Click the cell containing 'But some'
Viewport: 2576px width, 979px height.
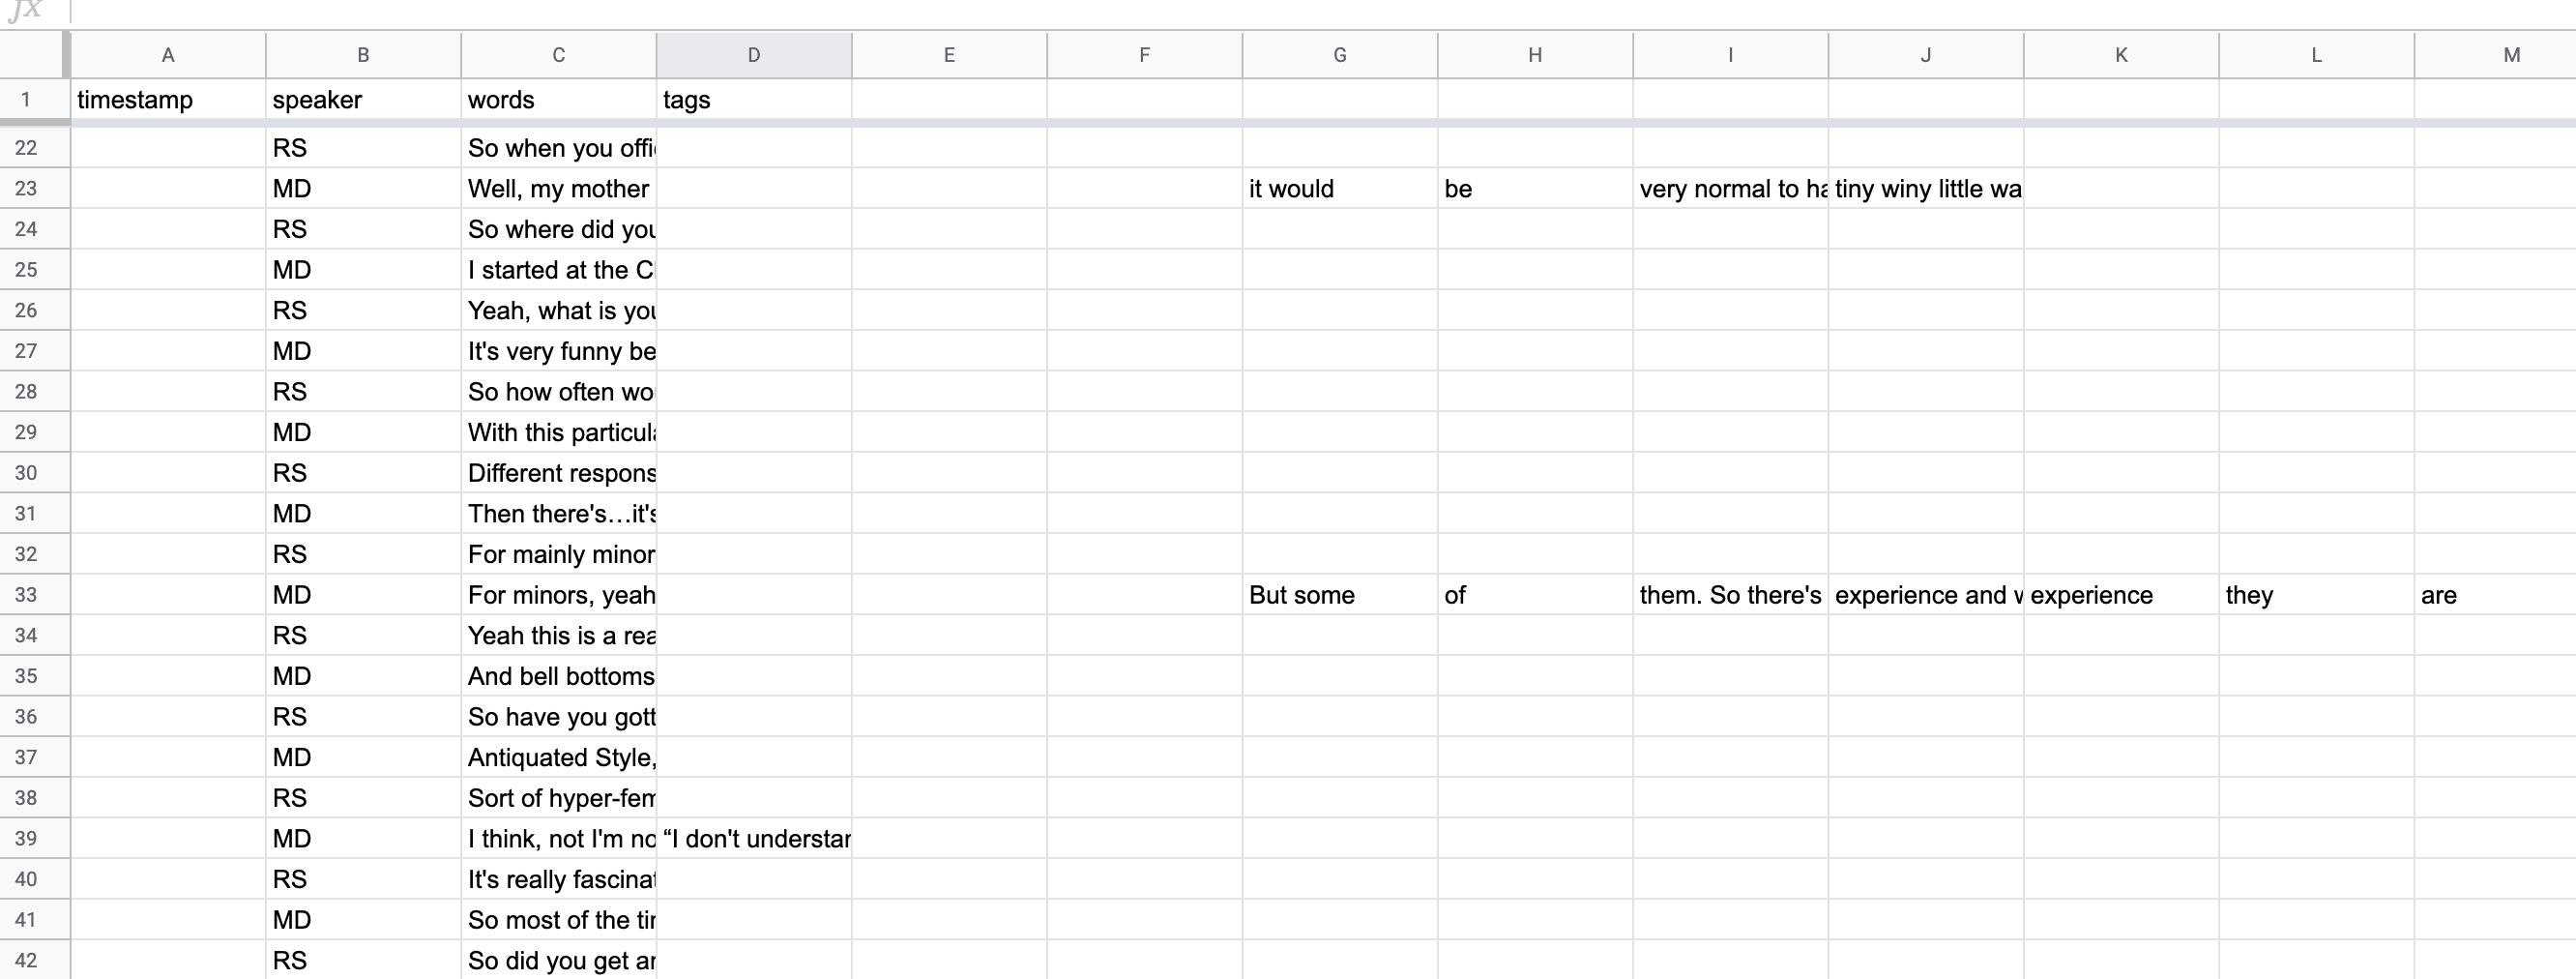click(x=1339, y=594)
